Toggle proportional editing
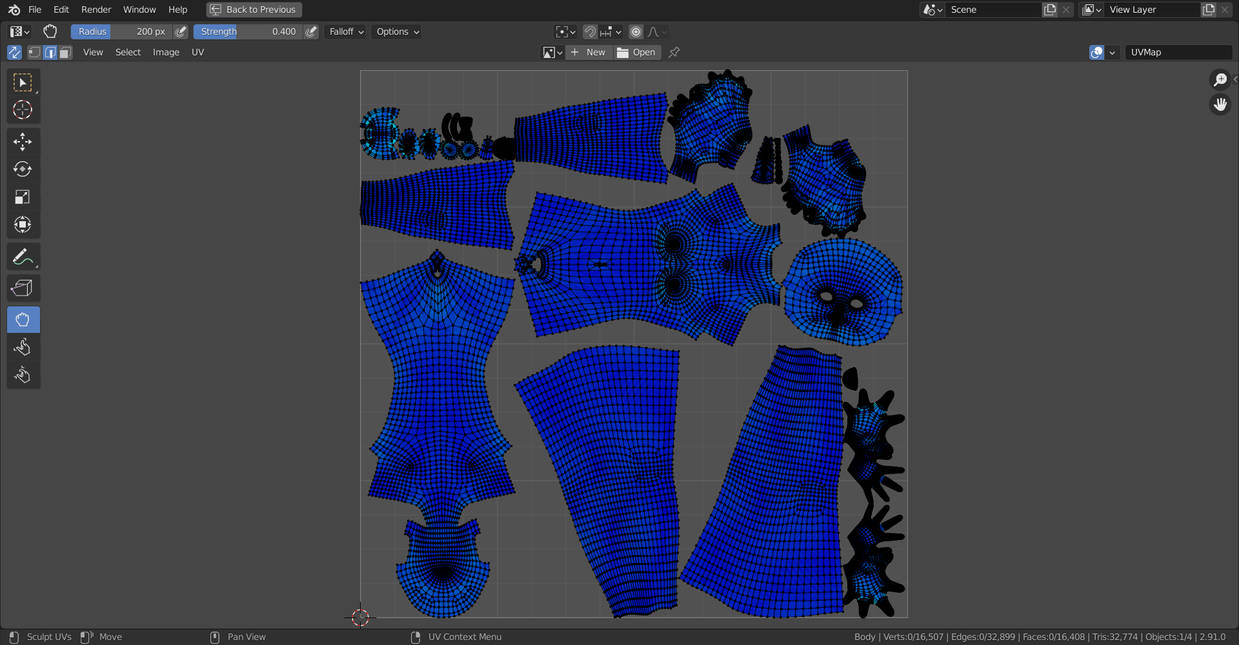 coord(636,32)
